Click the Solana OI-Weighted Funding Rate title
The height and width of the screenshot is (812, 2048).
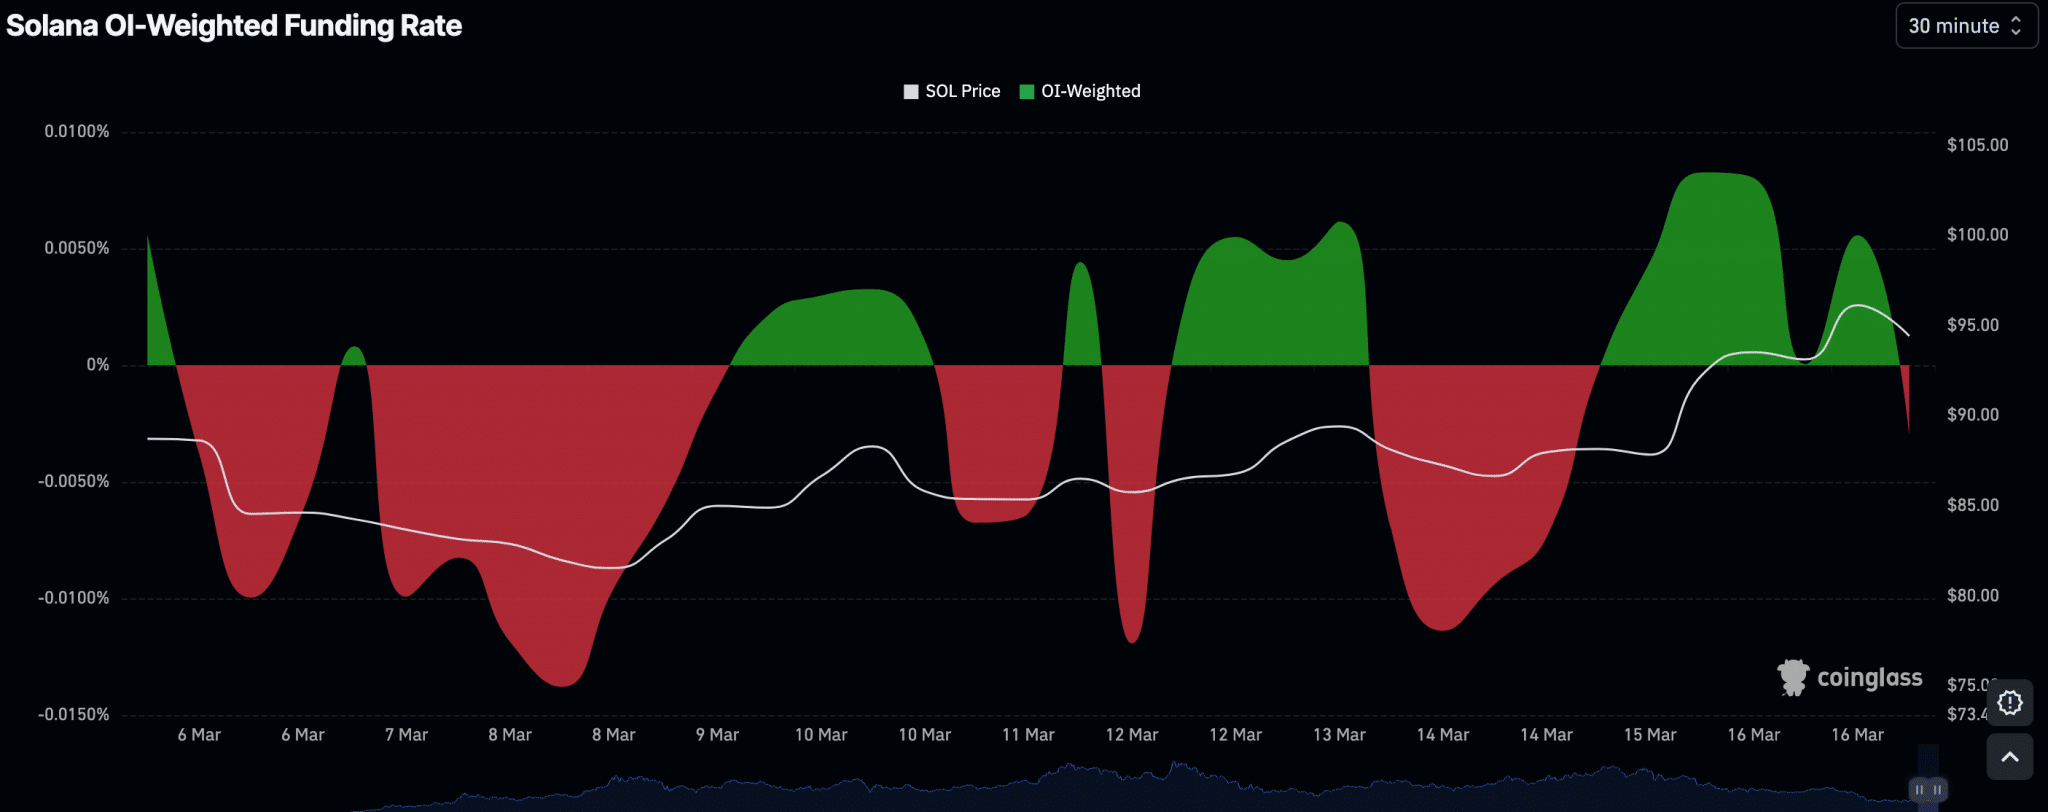[x=234, y=26]
